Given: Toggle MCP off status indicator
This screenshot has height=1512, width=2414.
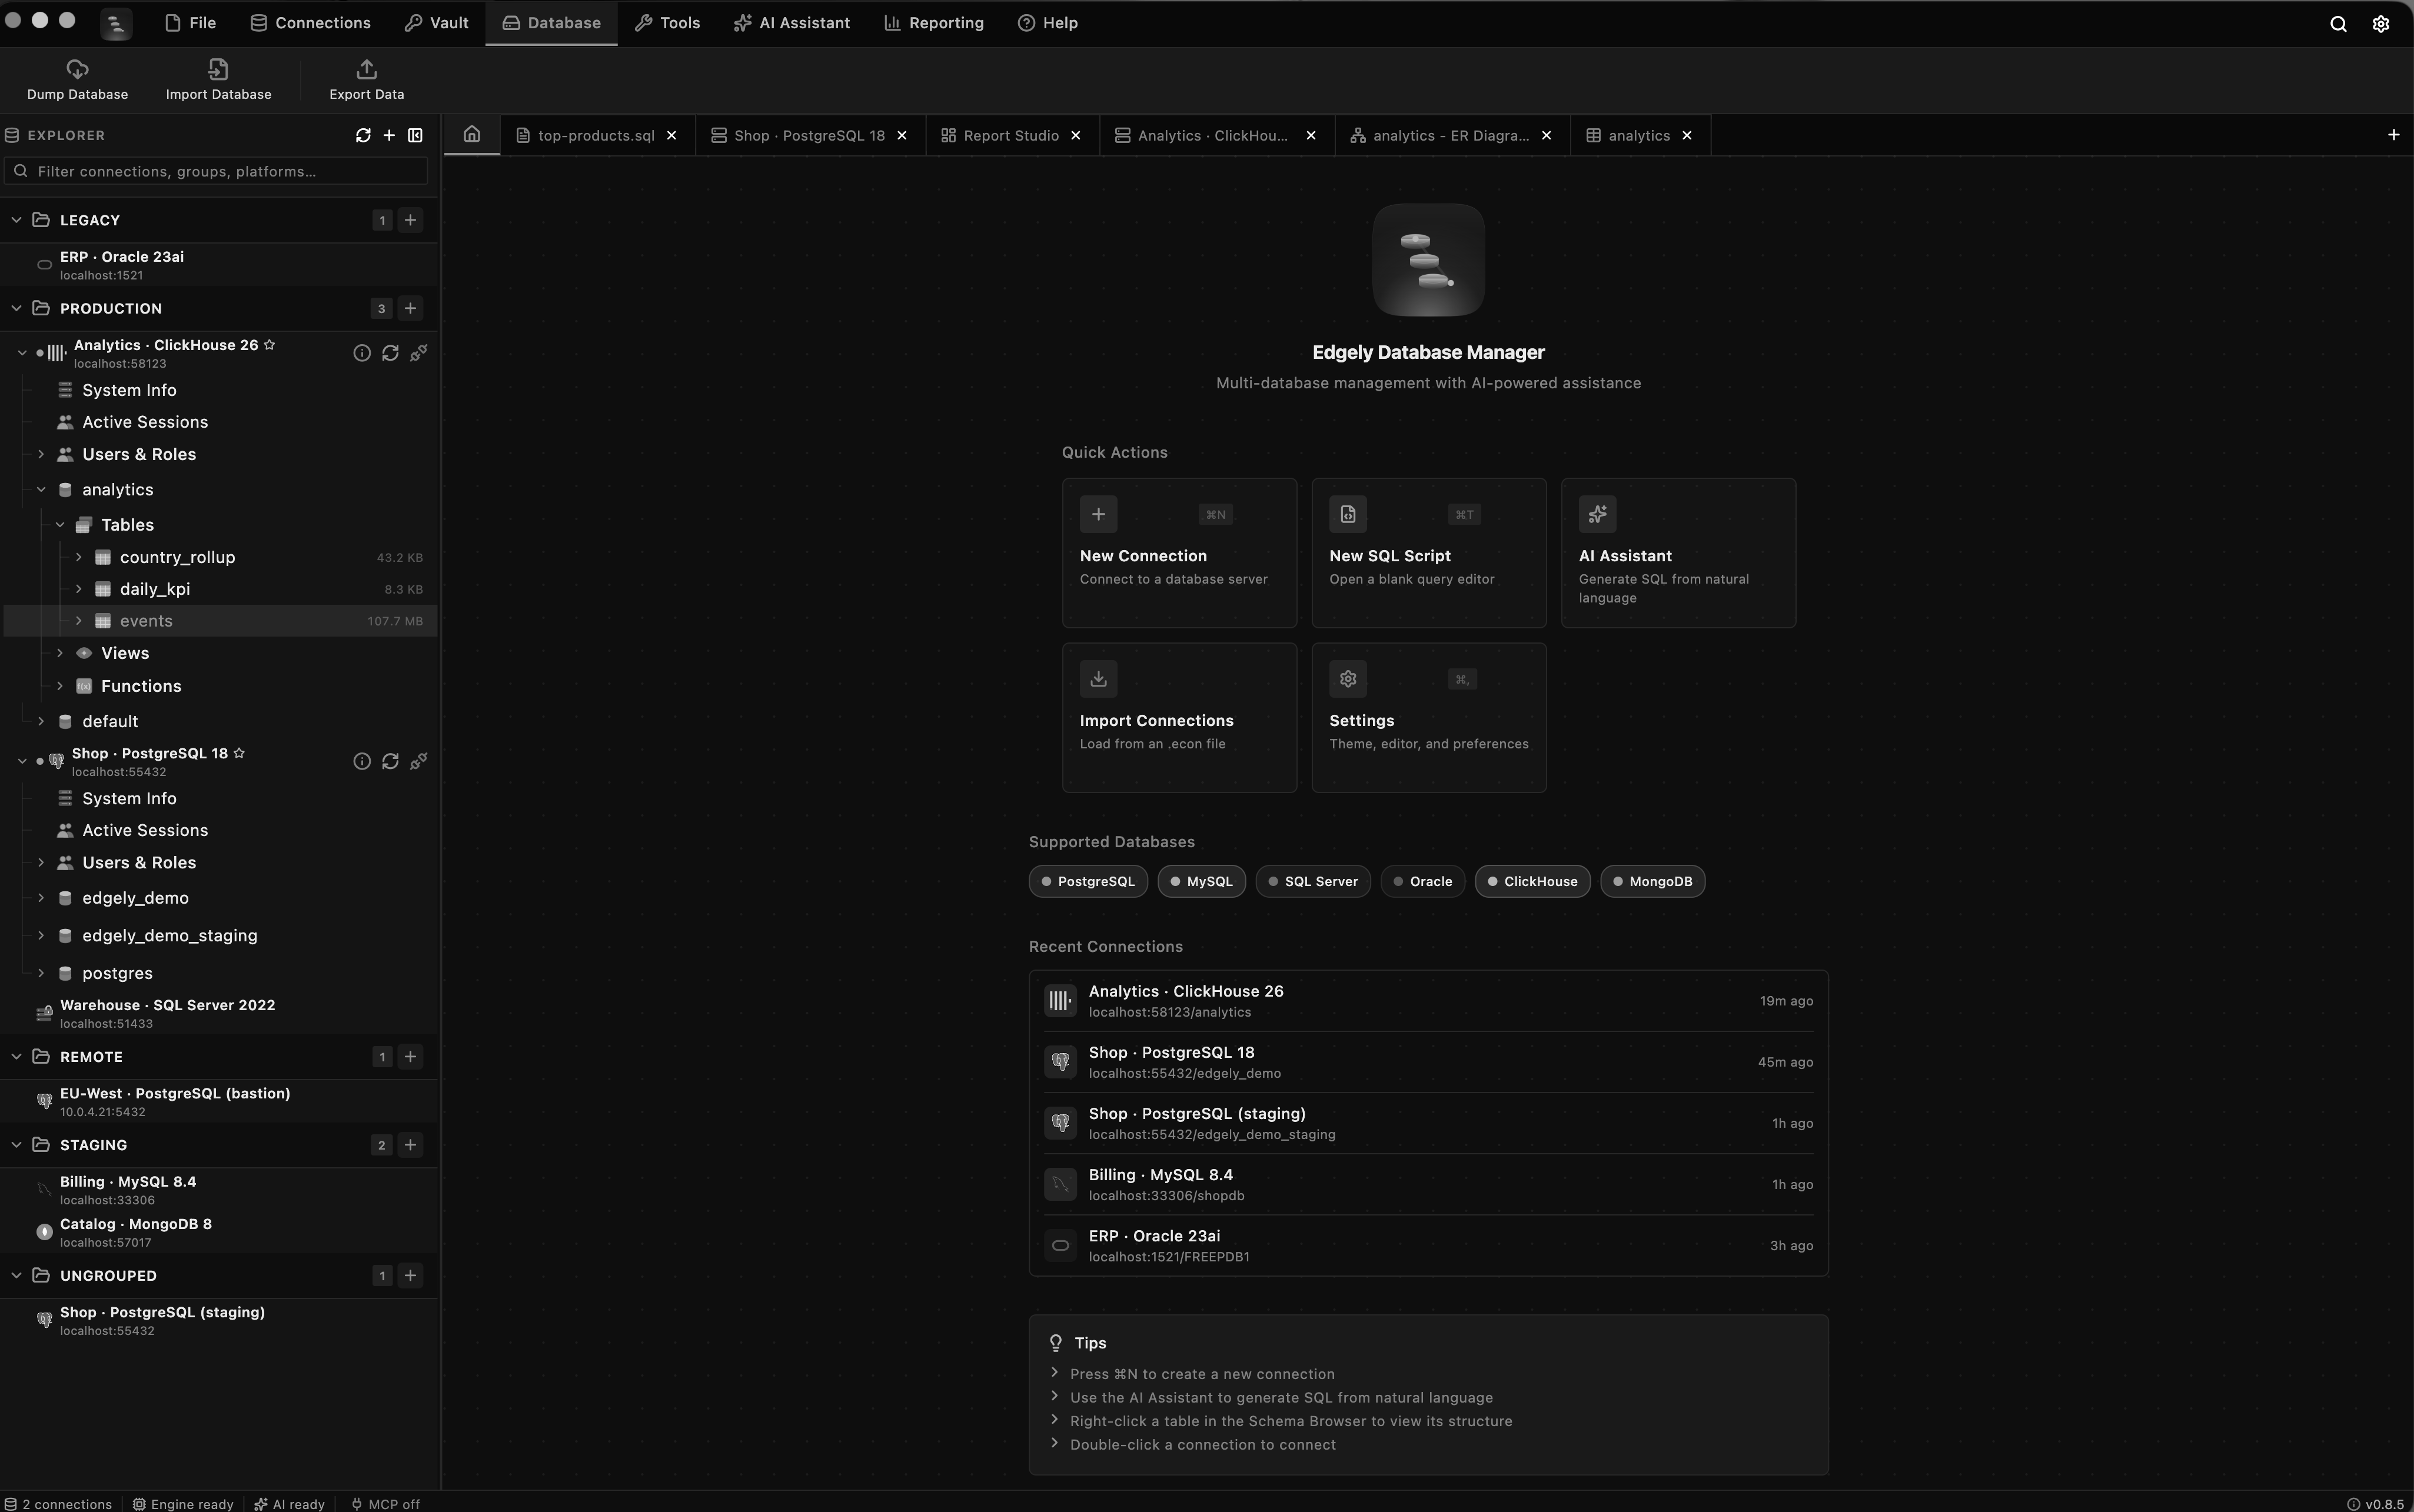Looking at the screenshot, I should [385, 1504].
